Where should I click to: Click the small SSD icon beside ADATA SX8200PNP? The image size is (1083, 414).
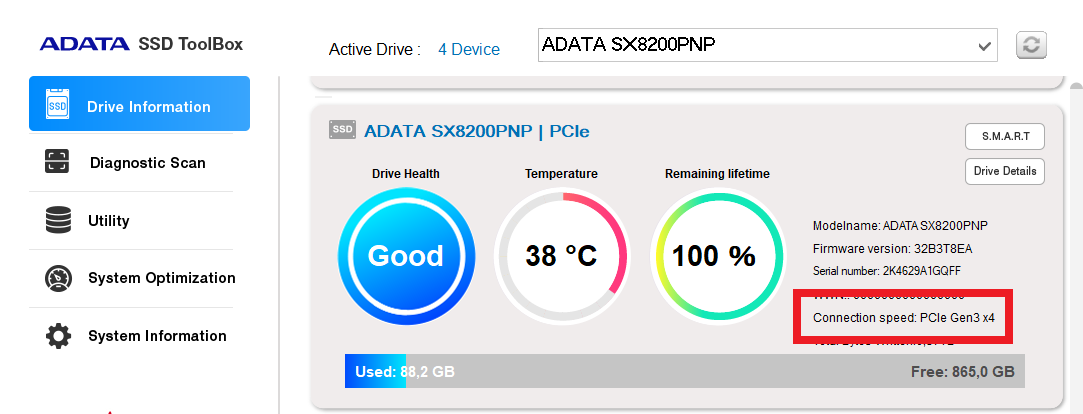pos(342,129)
